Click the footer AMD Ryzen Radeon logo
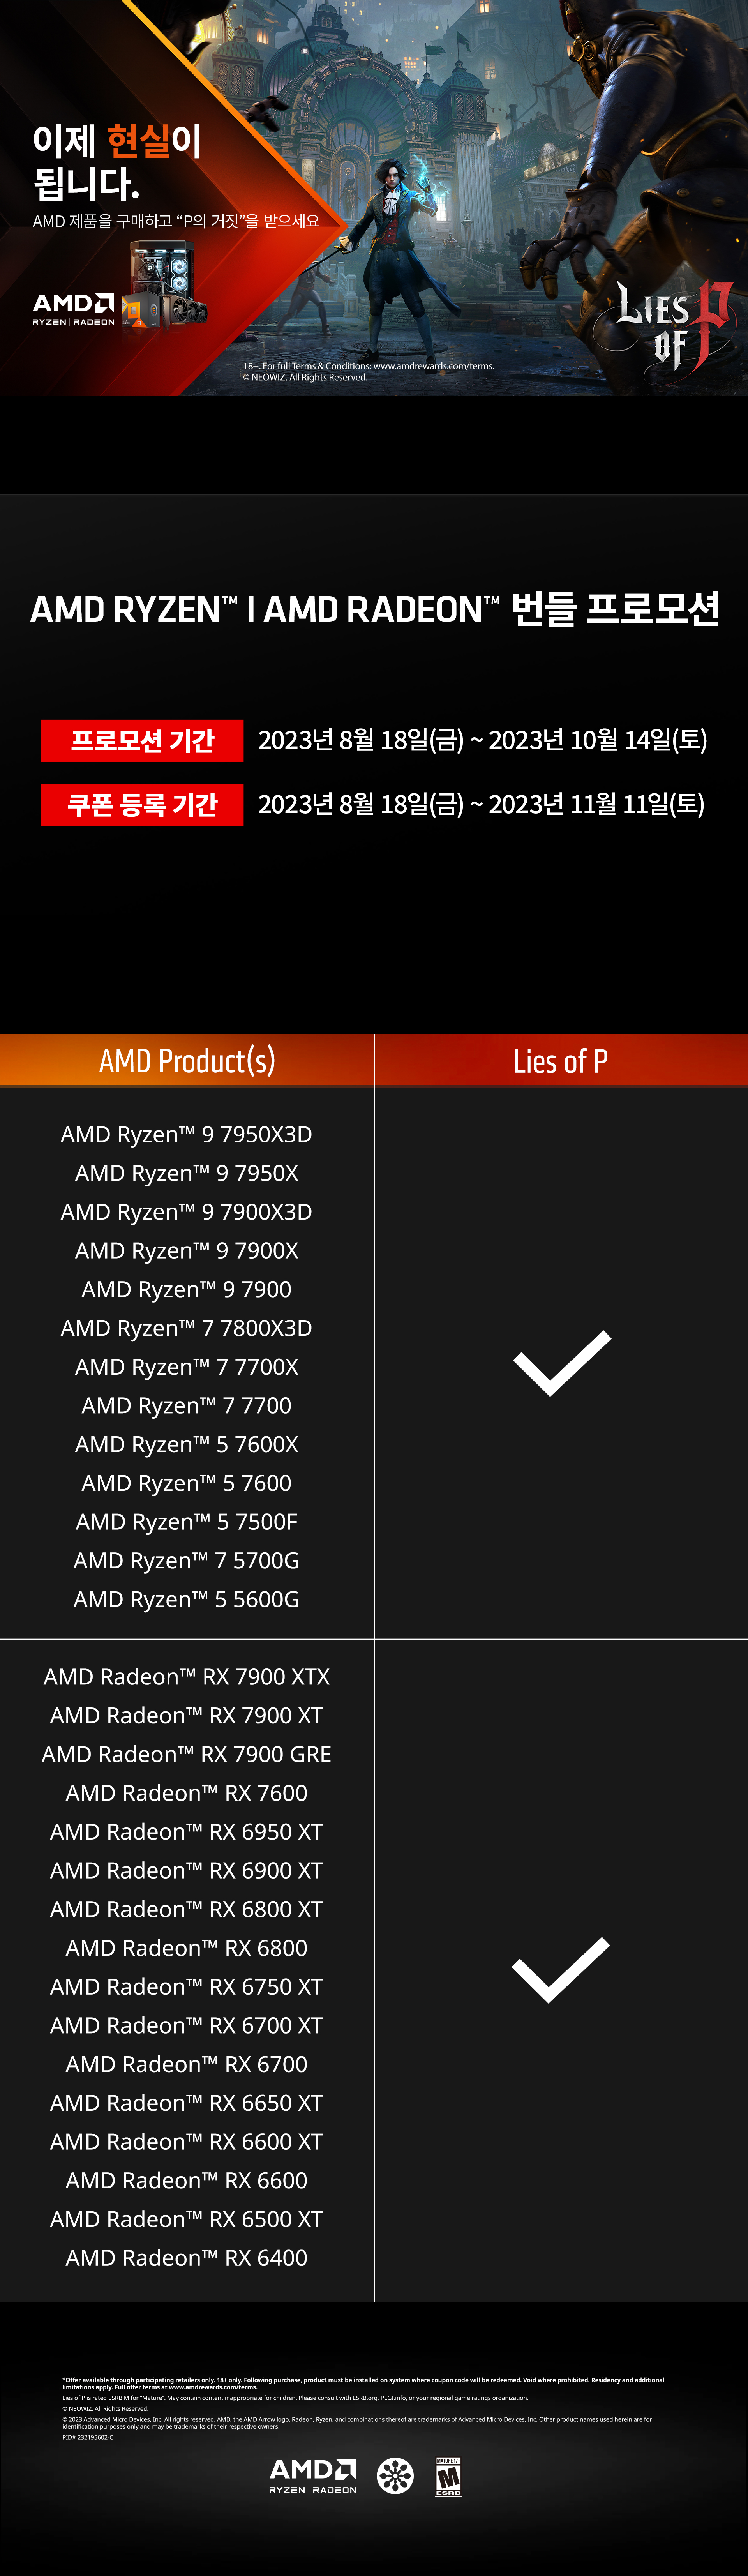 pyautogui.click(x=313, y=2476)
